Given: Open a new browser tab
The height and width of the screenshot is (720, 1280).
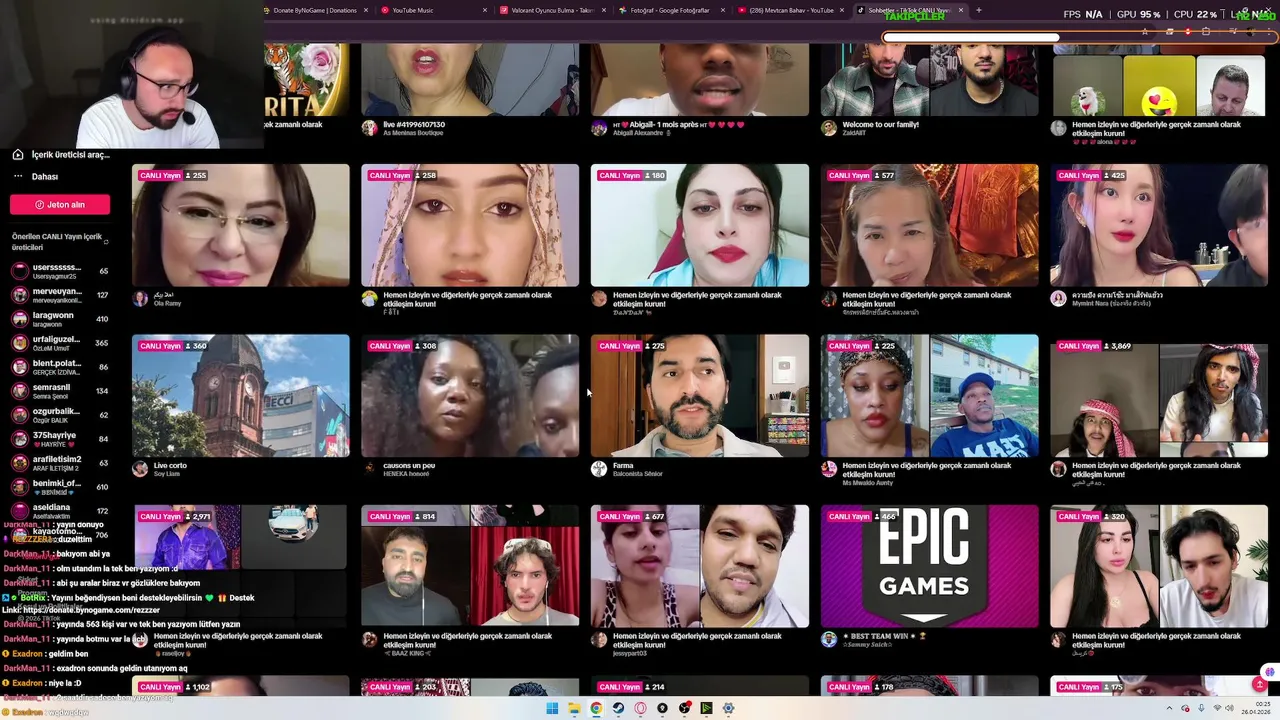Looking at the screenshot, I should point(978,10).
